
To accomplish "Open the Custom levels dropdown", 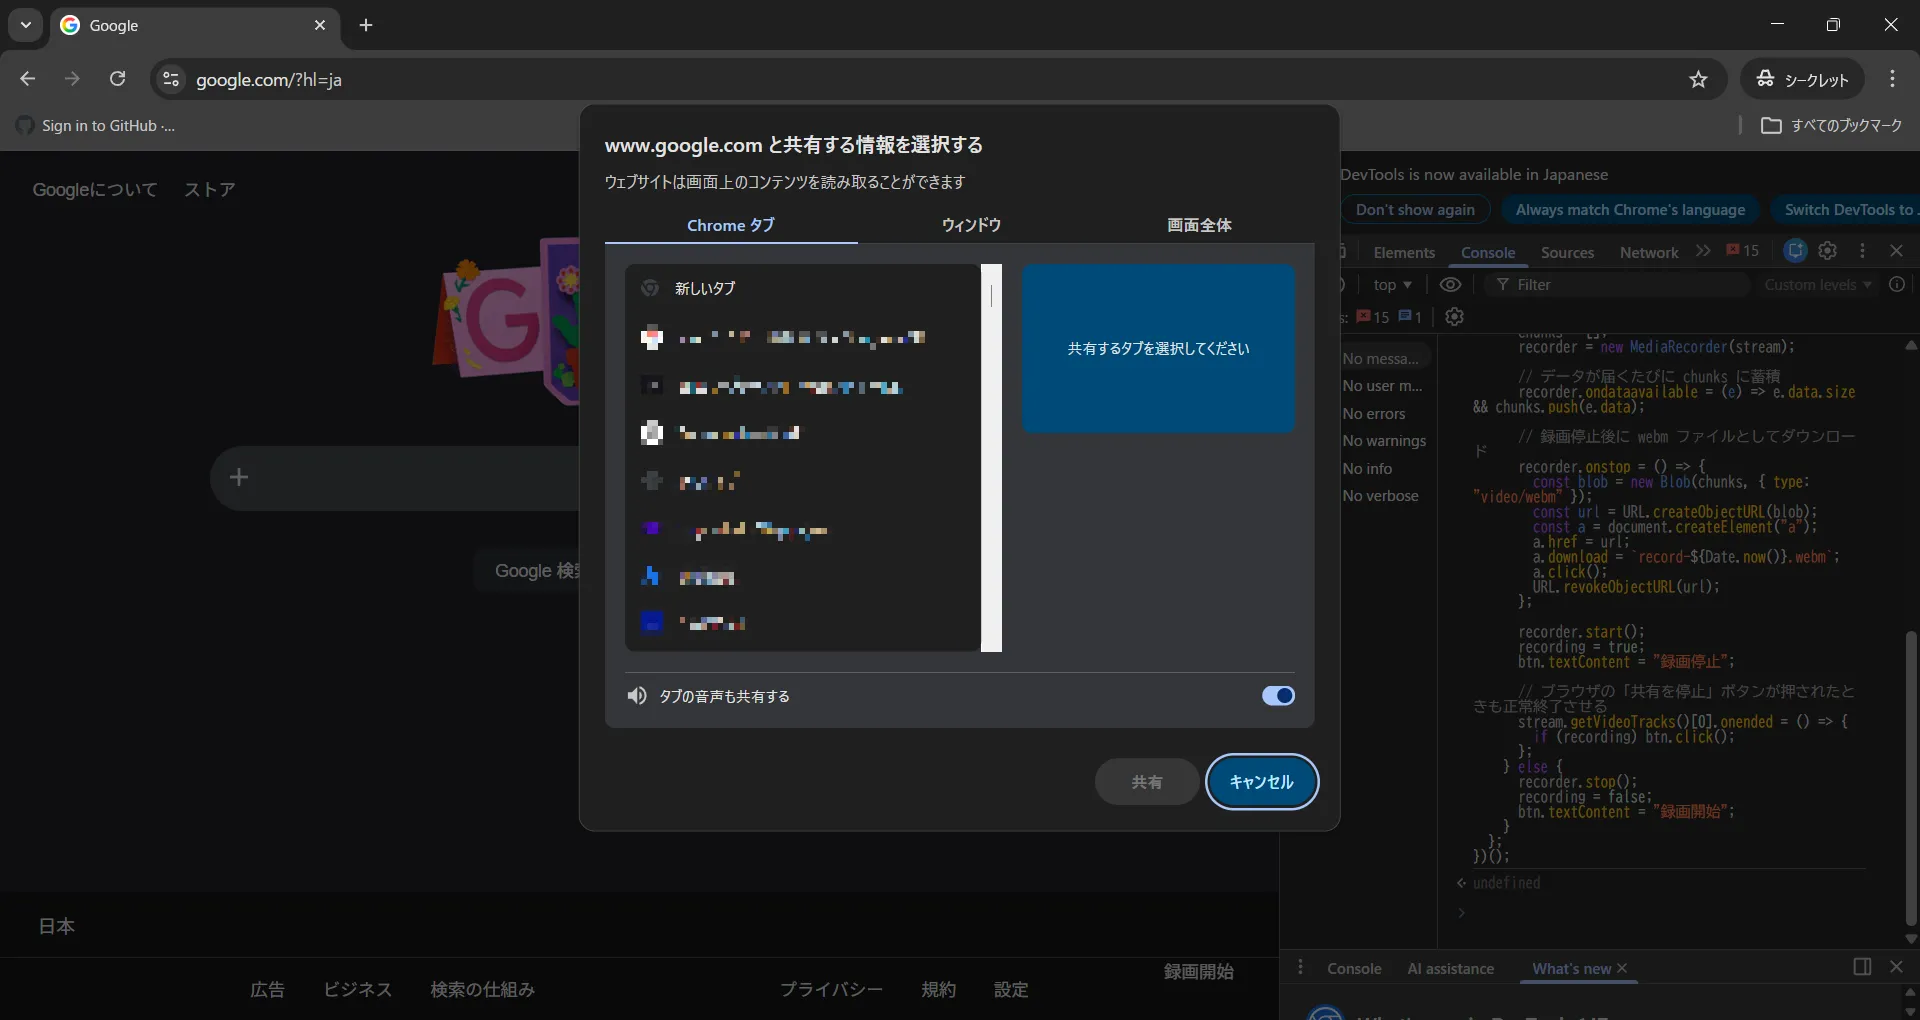I will [1817, 285].
